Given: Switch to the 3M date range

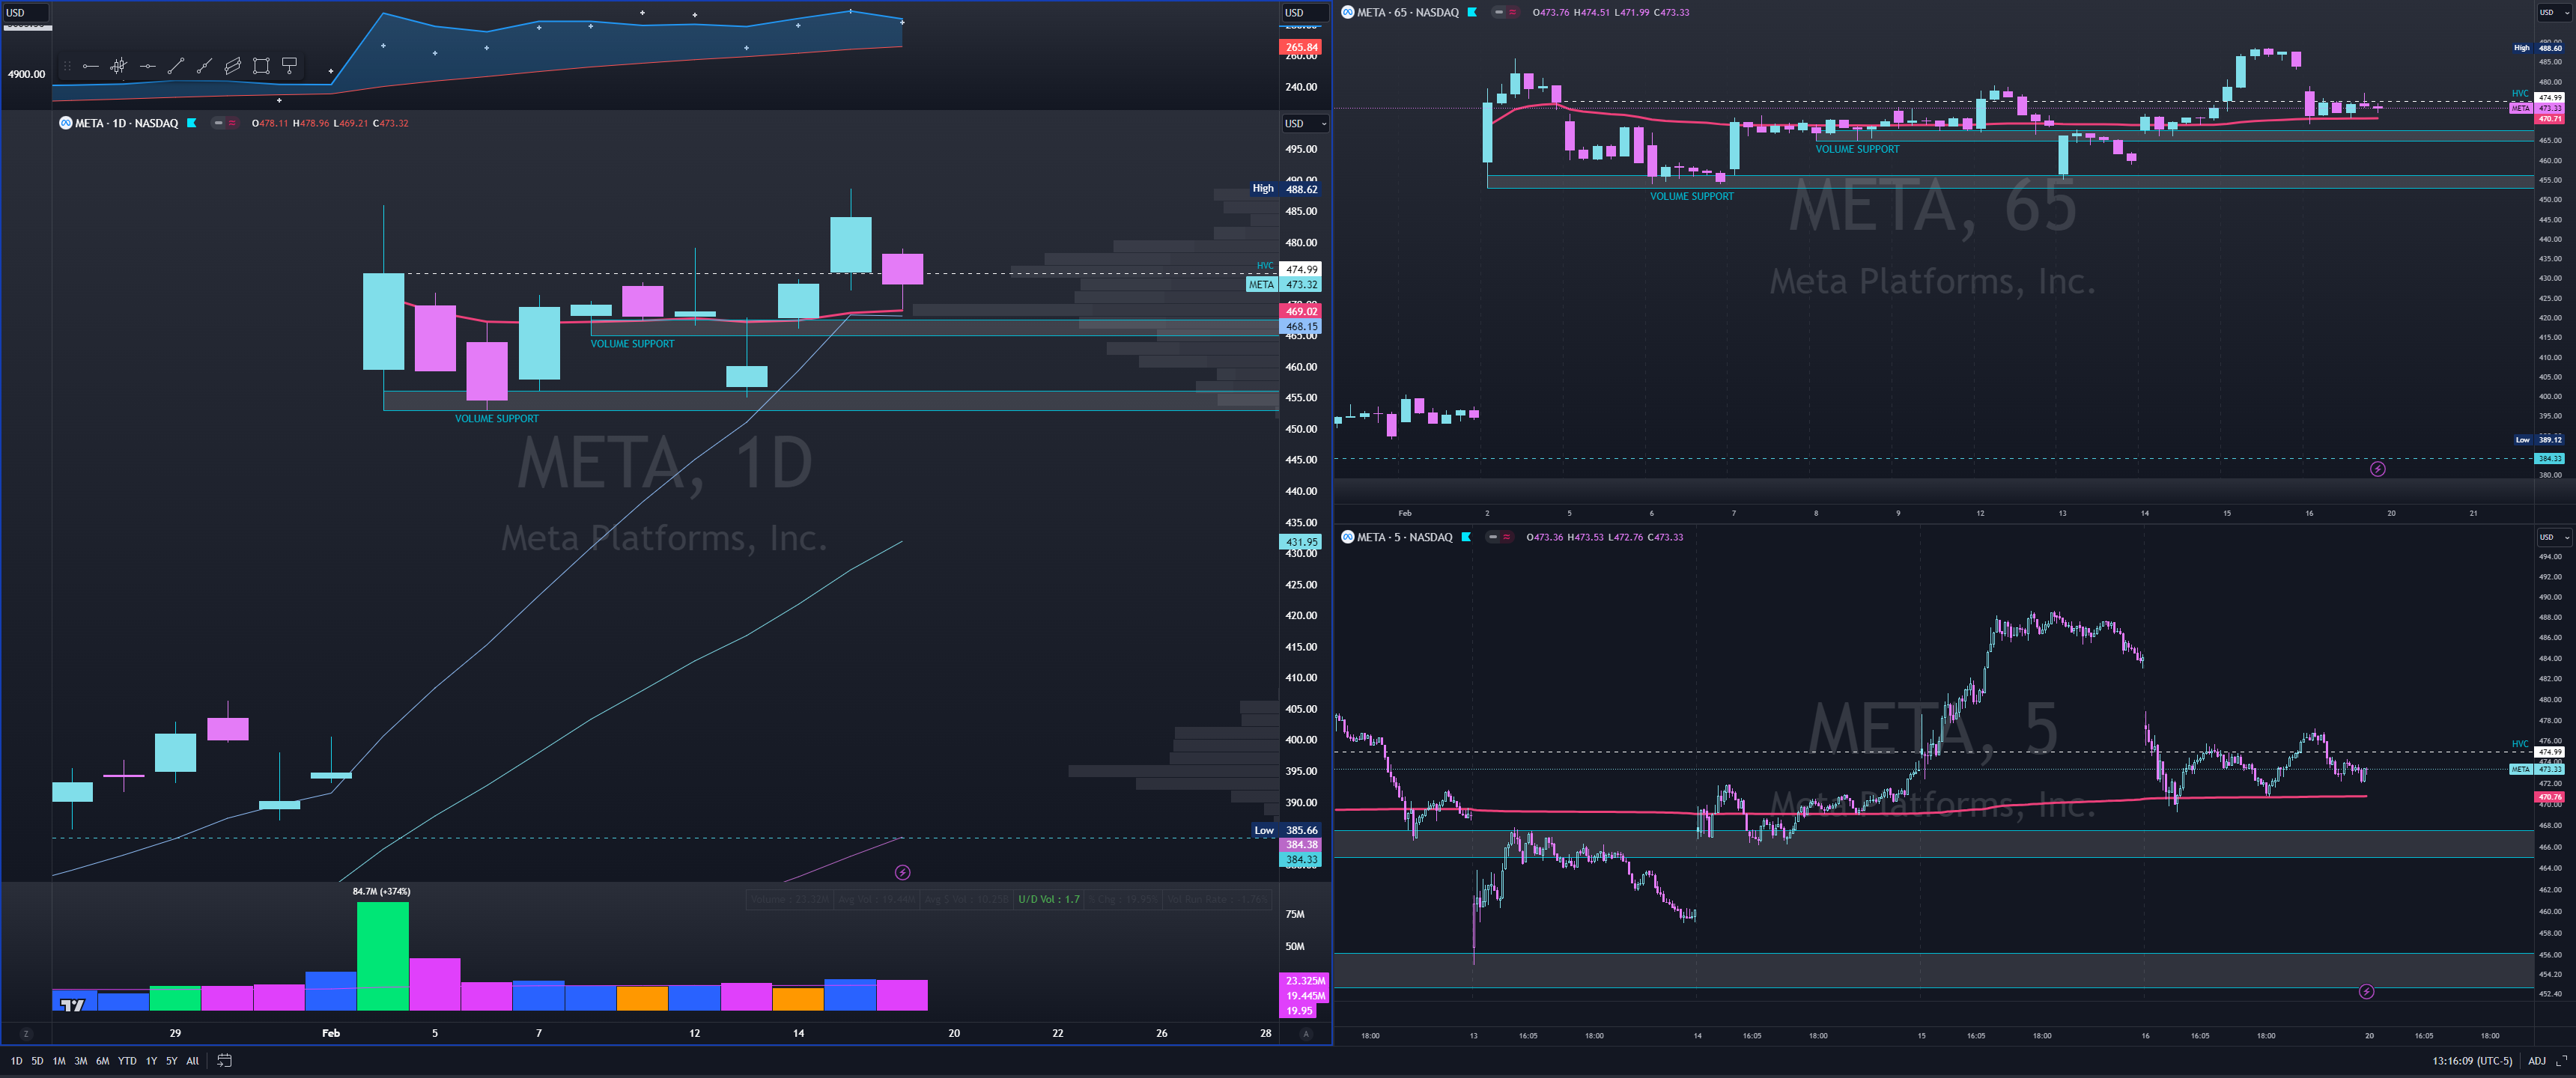Looking at the screenshot, I should tap(81, 1061).
